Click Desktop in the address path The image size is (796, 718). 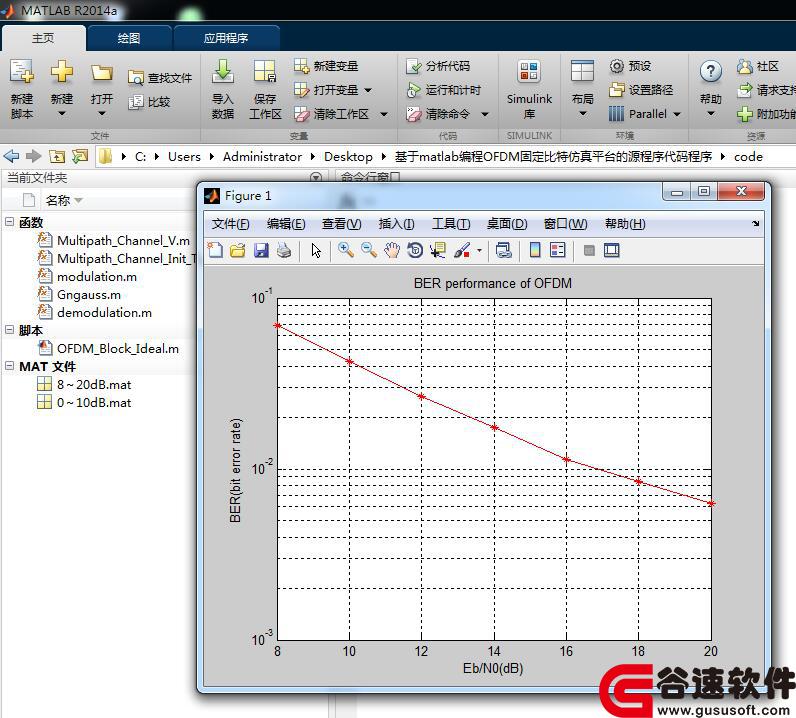348,156
